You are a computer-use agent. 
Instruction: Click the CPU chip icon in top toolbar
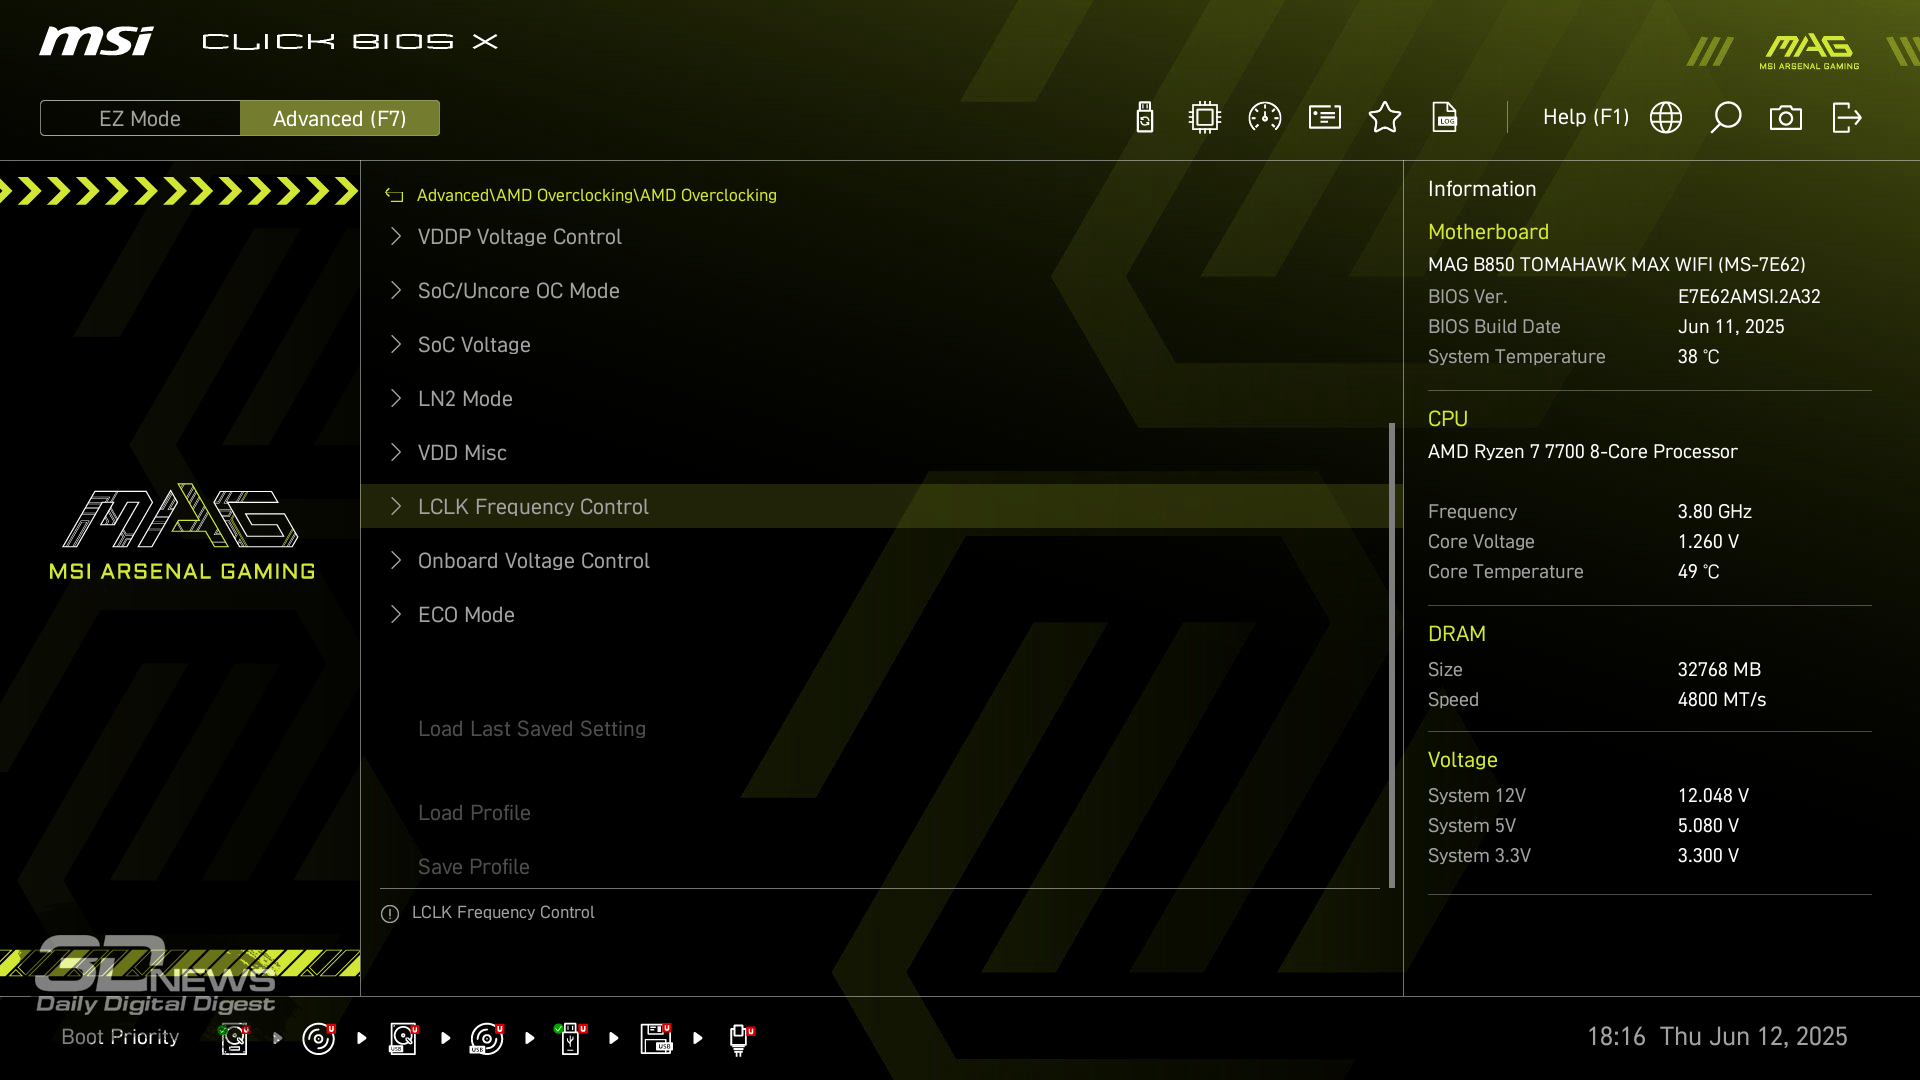point(1205,118)
